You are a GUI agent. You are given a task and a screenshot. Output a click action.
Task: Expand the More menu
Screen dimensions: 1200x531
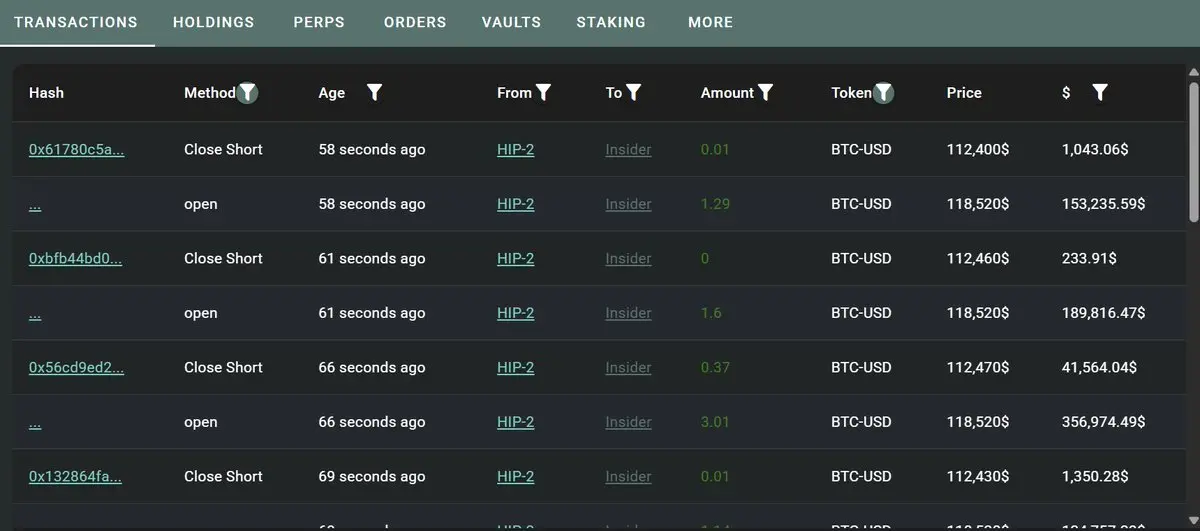tap(710, 22)
